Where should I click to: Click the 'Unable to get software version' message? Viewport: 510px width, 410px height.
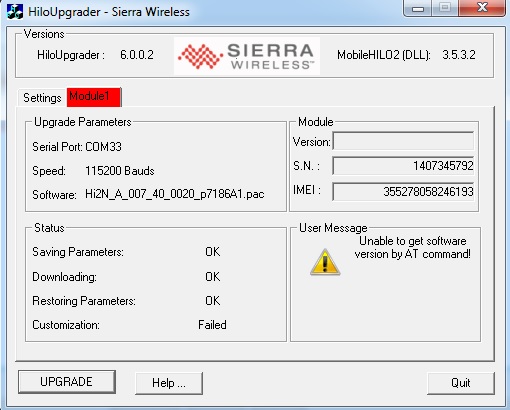coord(413,247)
